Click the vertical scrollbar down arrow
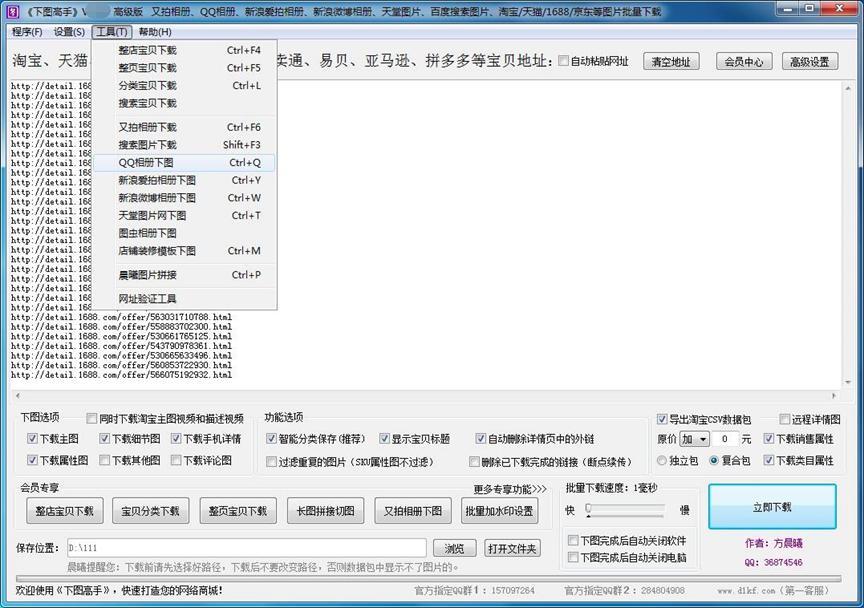The width and height of the screenshot is (864, 608). (x=847, y=383)
